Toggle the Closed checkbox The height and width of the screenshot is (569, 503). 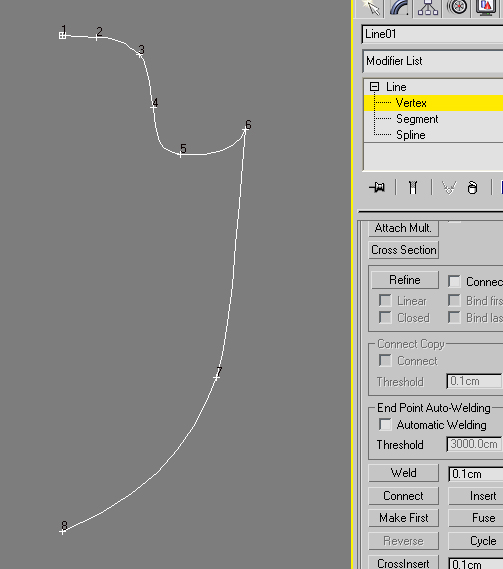[385, 317]
